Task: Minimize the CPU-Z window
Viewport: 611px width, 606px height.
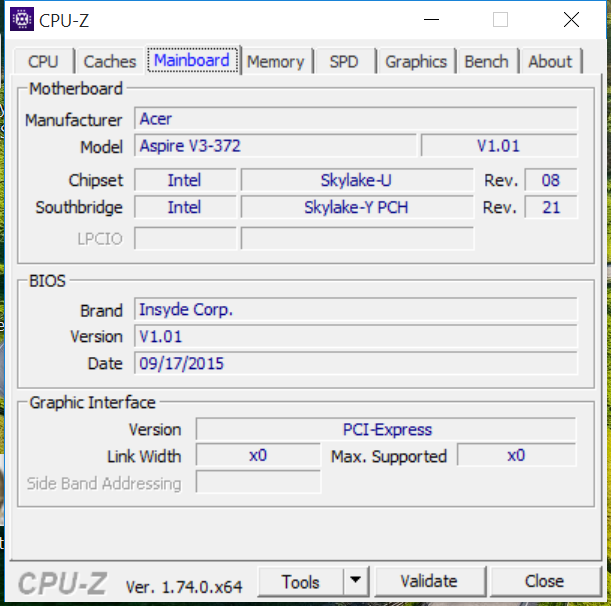Action: pyautogui.click(x=432, y=19)
